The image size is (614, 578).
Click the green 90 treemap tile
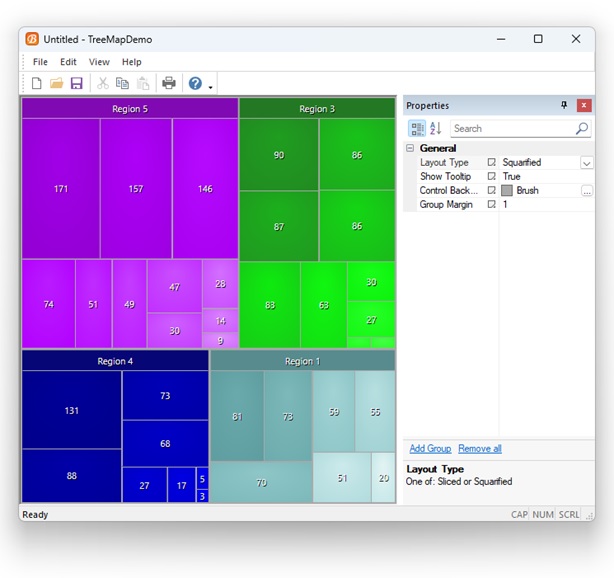coord(279,155)
